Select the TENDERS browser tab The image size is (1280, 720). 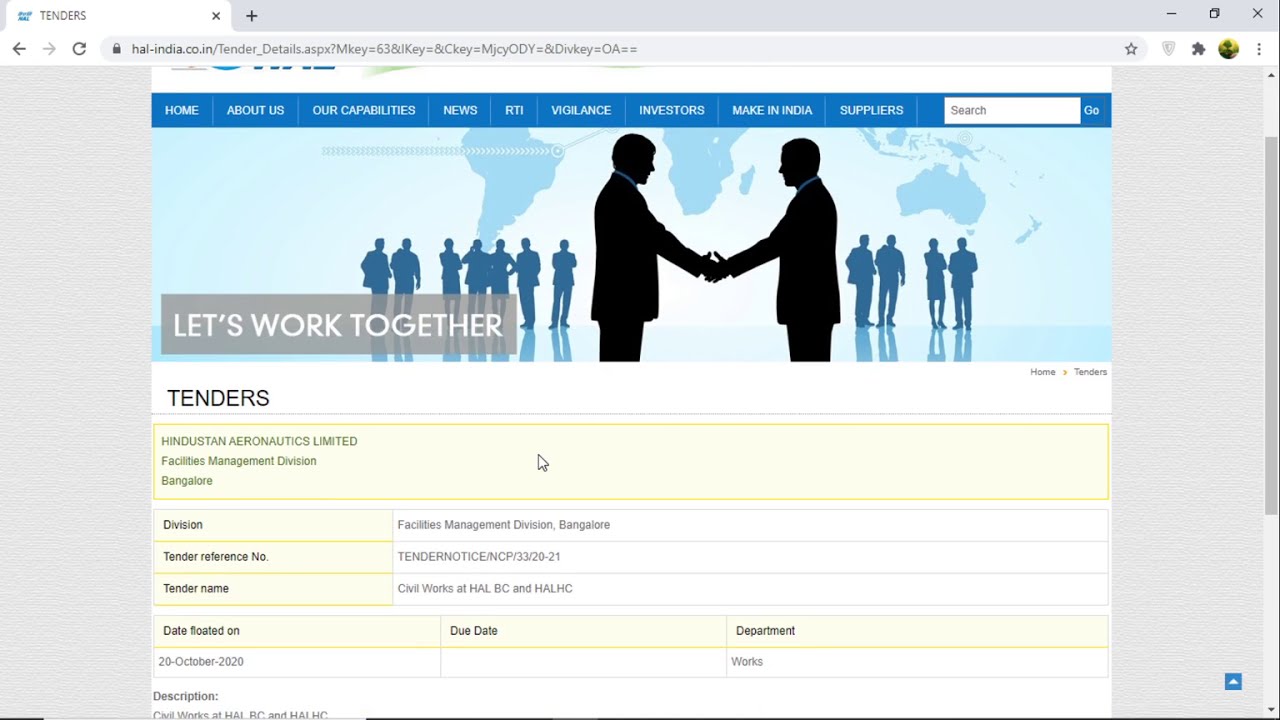tap(118, 16)
